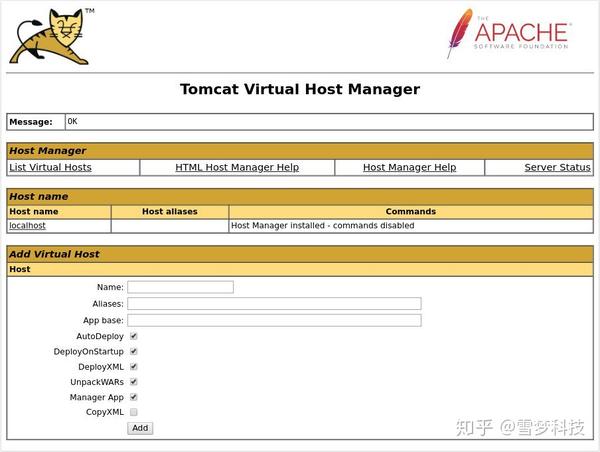Click the Commands column header
The width and height of the screenshot is (600, 452).
[x=411, y=211]
